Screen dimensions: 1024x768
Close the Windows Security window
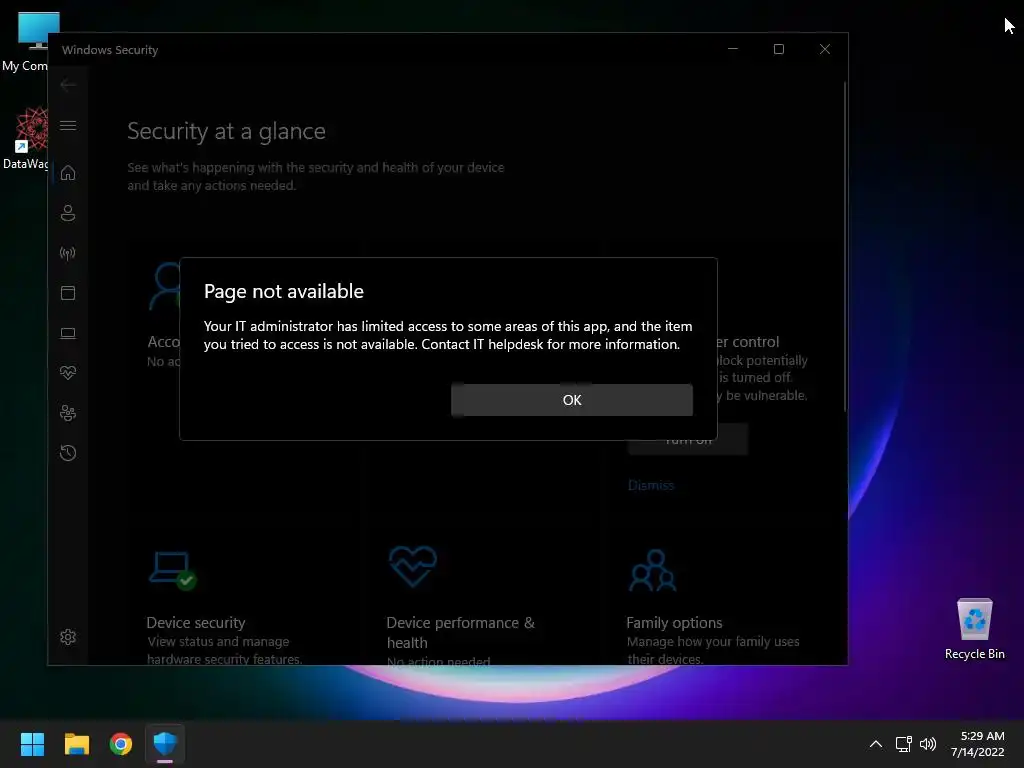point(825,49)
